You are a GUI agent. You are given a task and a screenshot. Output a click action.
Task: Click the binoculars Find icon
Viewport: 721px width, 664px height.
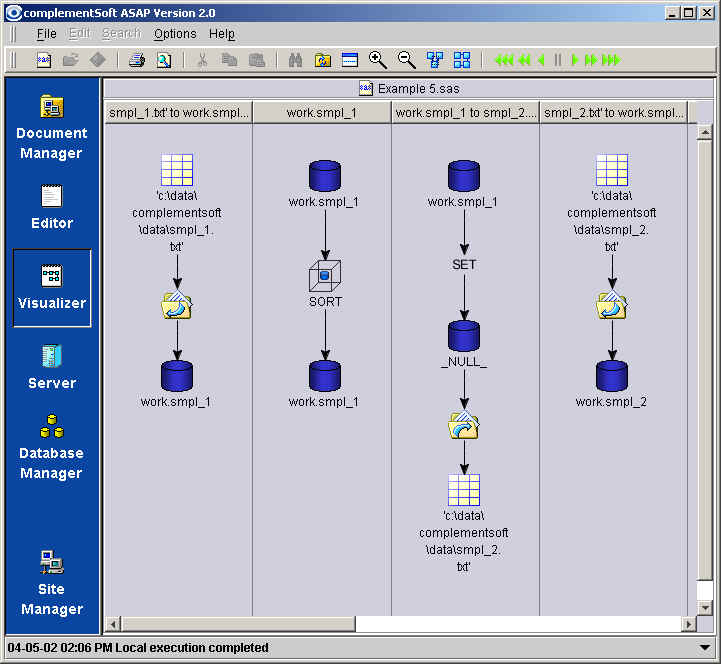tap(295, 60)
